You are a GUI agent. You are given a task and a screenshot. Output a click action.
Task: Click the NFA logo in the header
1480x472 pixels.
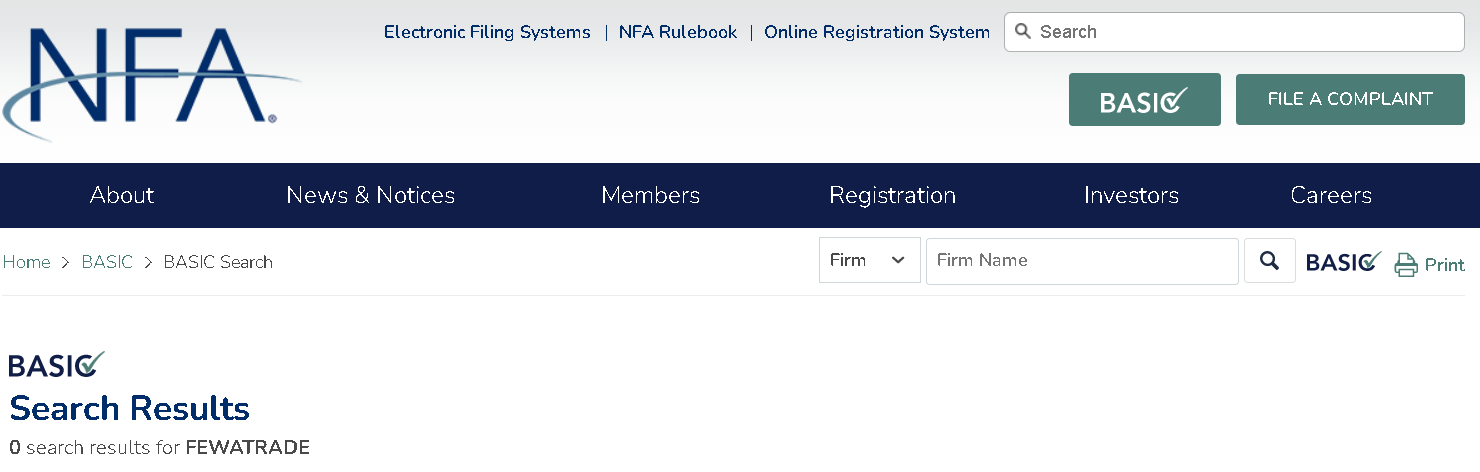[150, 80]
